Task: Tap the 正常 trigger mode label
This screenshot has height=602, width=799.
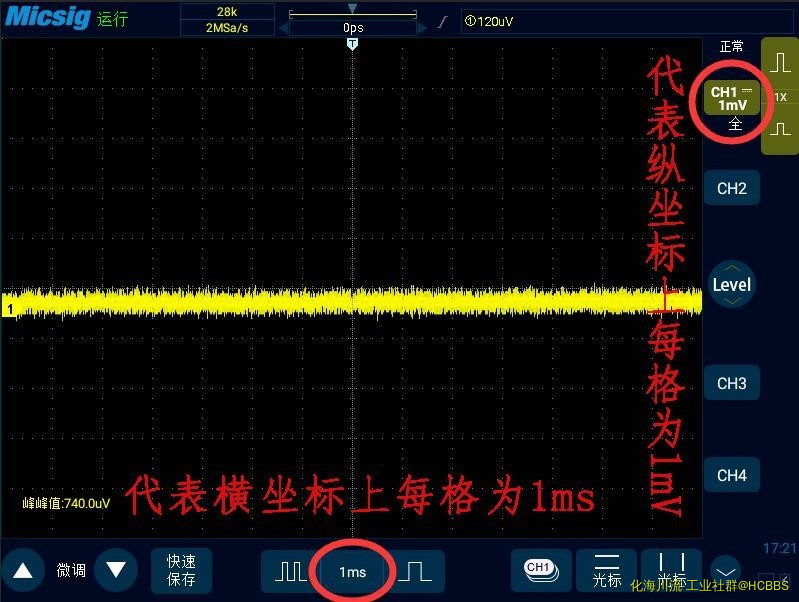Action: click(732, 47)
